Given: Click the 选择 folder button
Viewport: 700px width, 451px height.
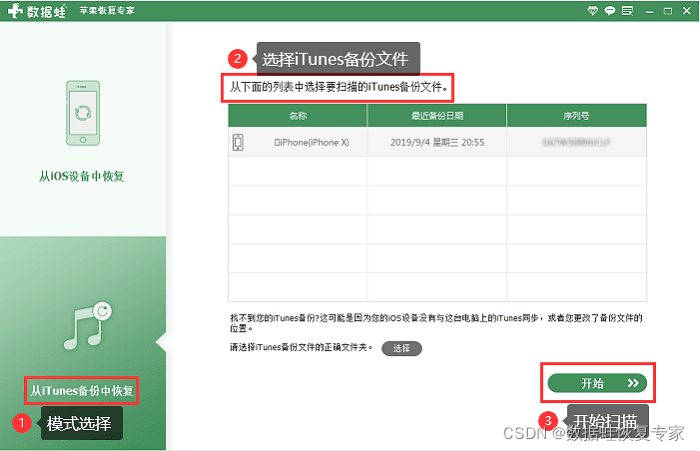Looking at the screenshot, I should tap(401, 348).
